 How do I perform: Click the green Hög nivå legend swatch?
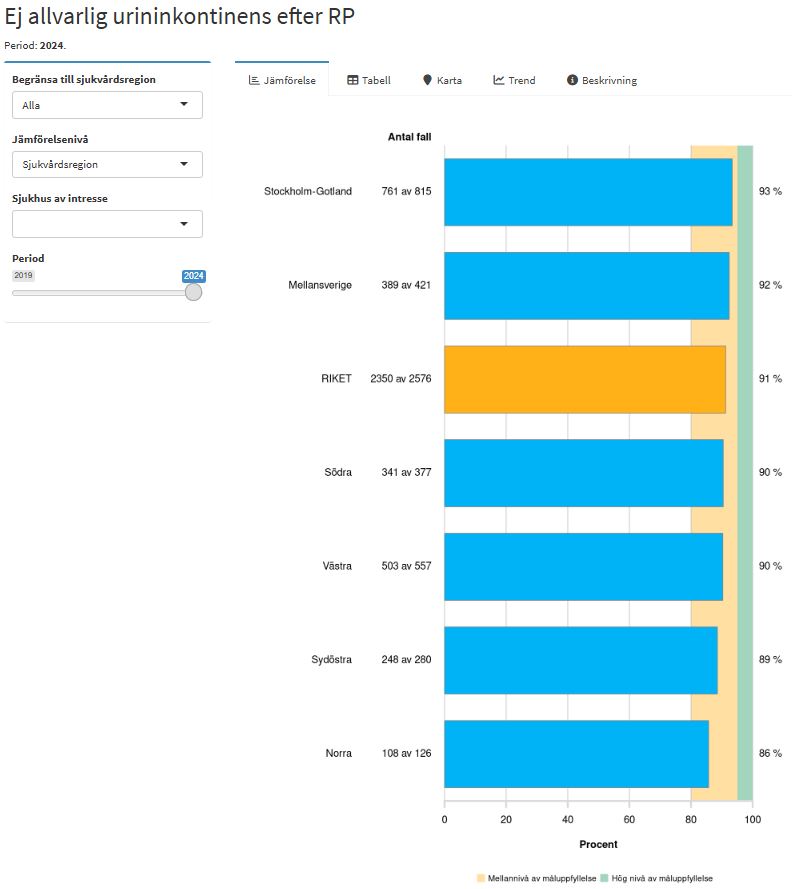(604, 878)
